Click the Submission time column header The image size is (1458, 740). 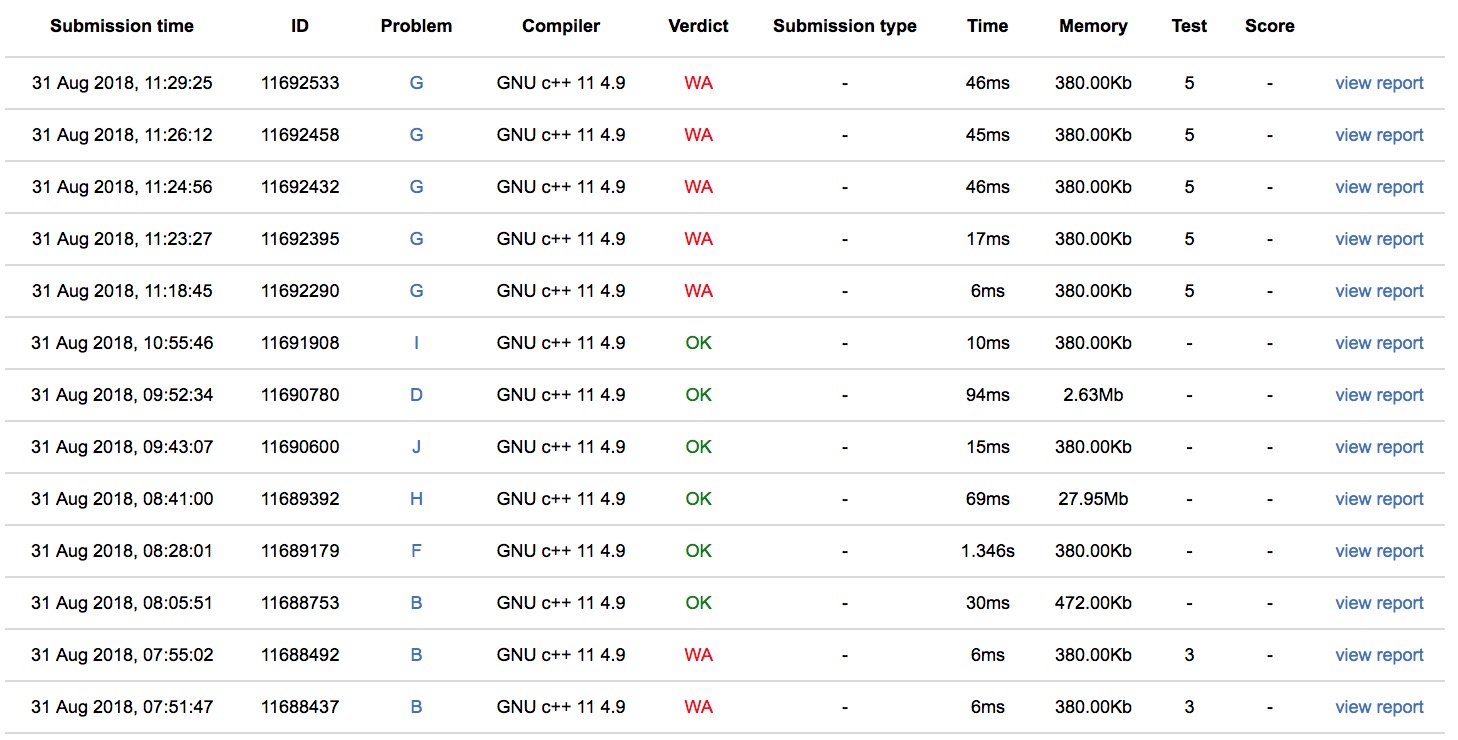pos(122,26)
